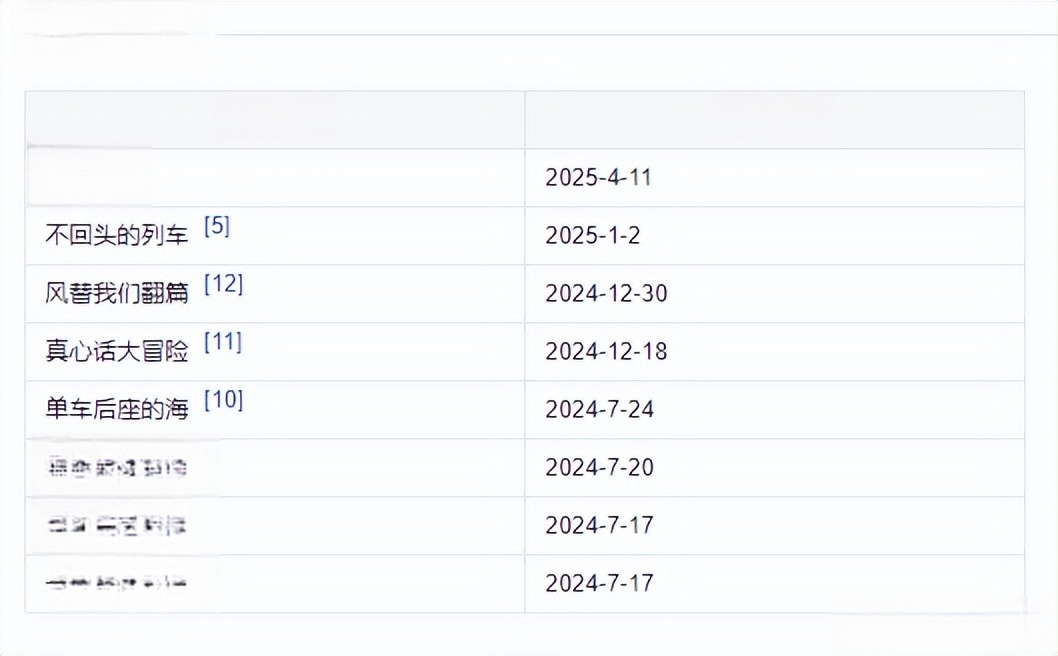This screenshot has height=656, width=1058.
Task: Open reference link [12]
Action: 223,284
